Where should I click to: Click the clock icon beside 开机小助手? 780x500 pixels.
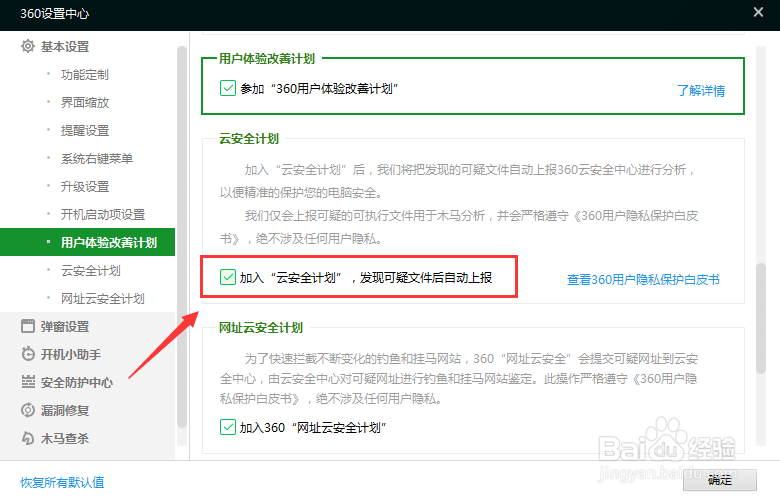pyautogui.click(x=28, y=354)
